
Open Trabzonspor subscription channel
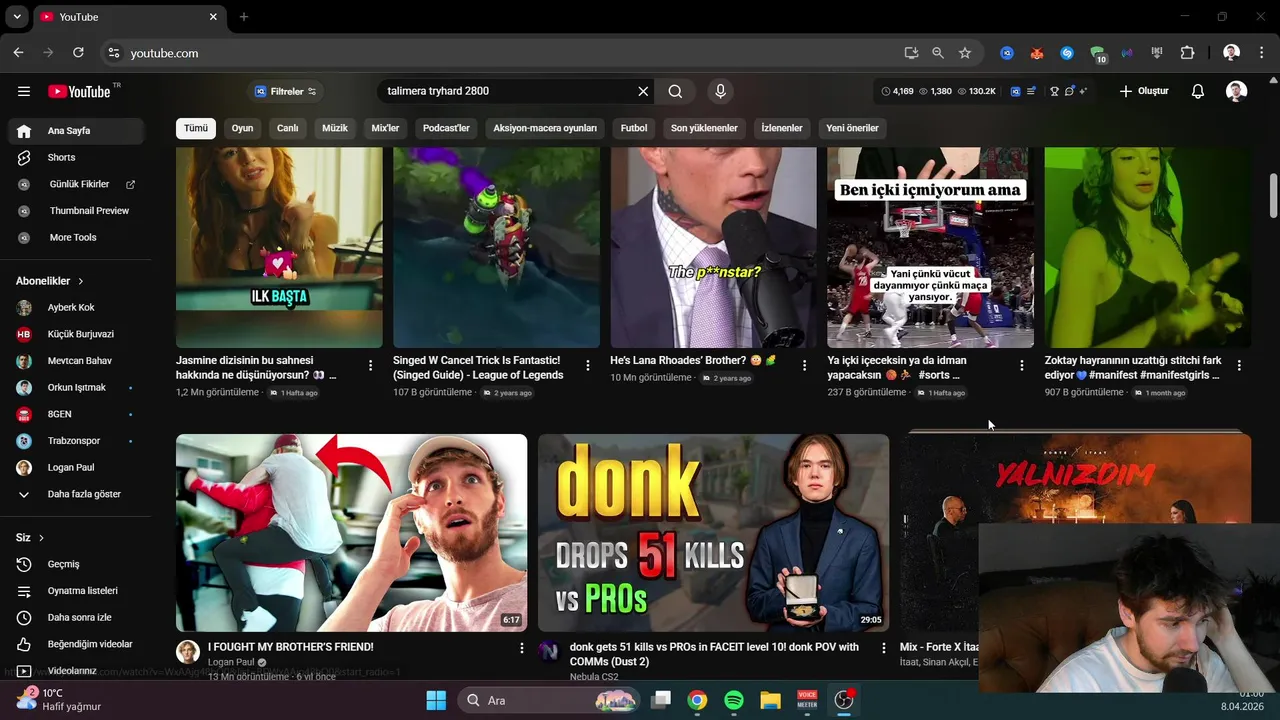pyautogui.click(x=76, y=441)
